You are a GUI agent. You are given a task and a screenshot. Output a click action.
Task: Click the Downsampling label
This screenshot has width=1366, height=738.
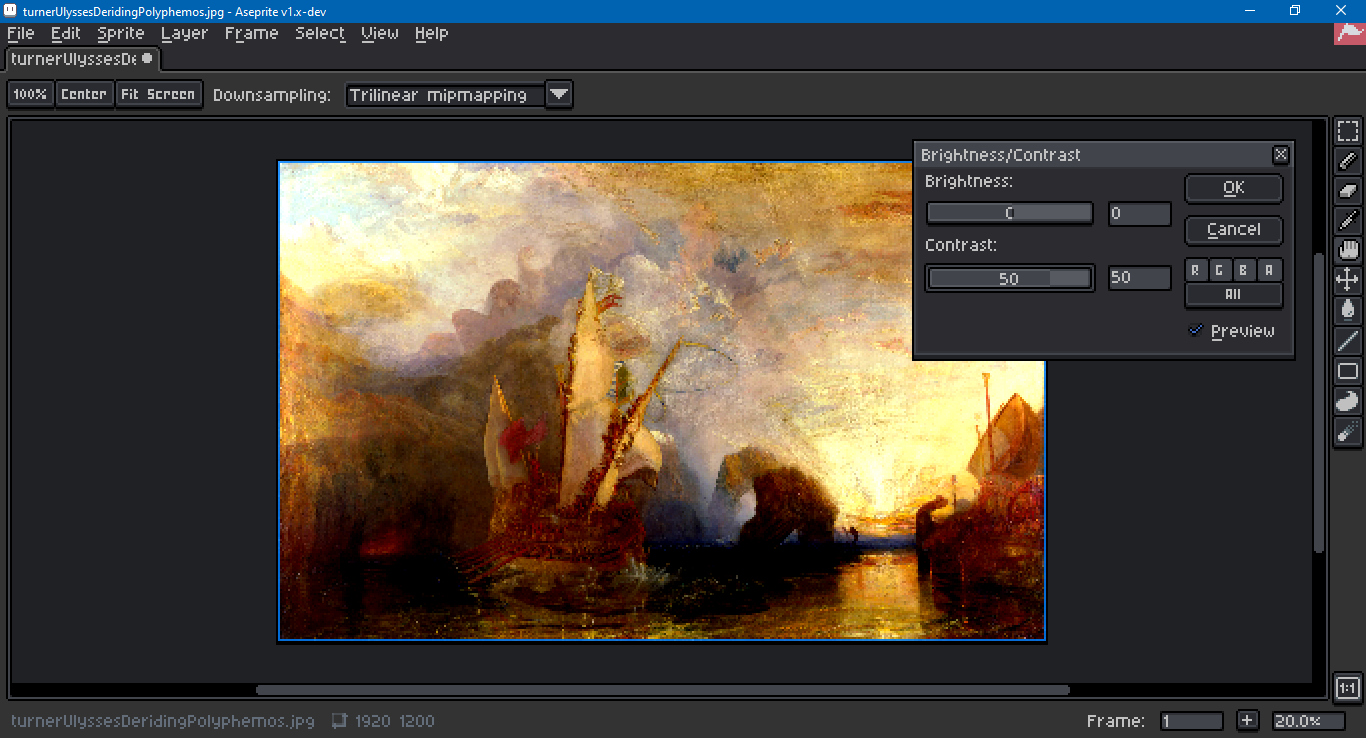pyautogui.click(x=272, y=95)
